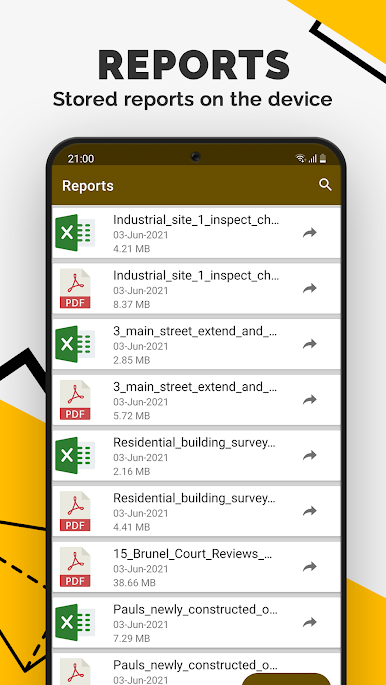
Task: Share the 5.72 MB 3_main_street PDF report
Action: coord(310,400)
